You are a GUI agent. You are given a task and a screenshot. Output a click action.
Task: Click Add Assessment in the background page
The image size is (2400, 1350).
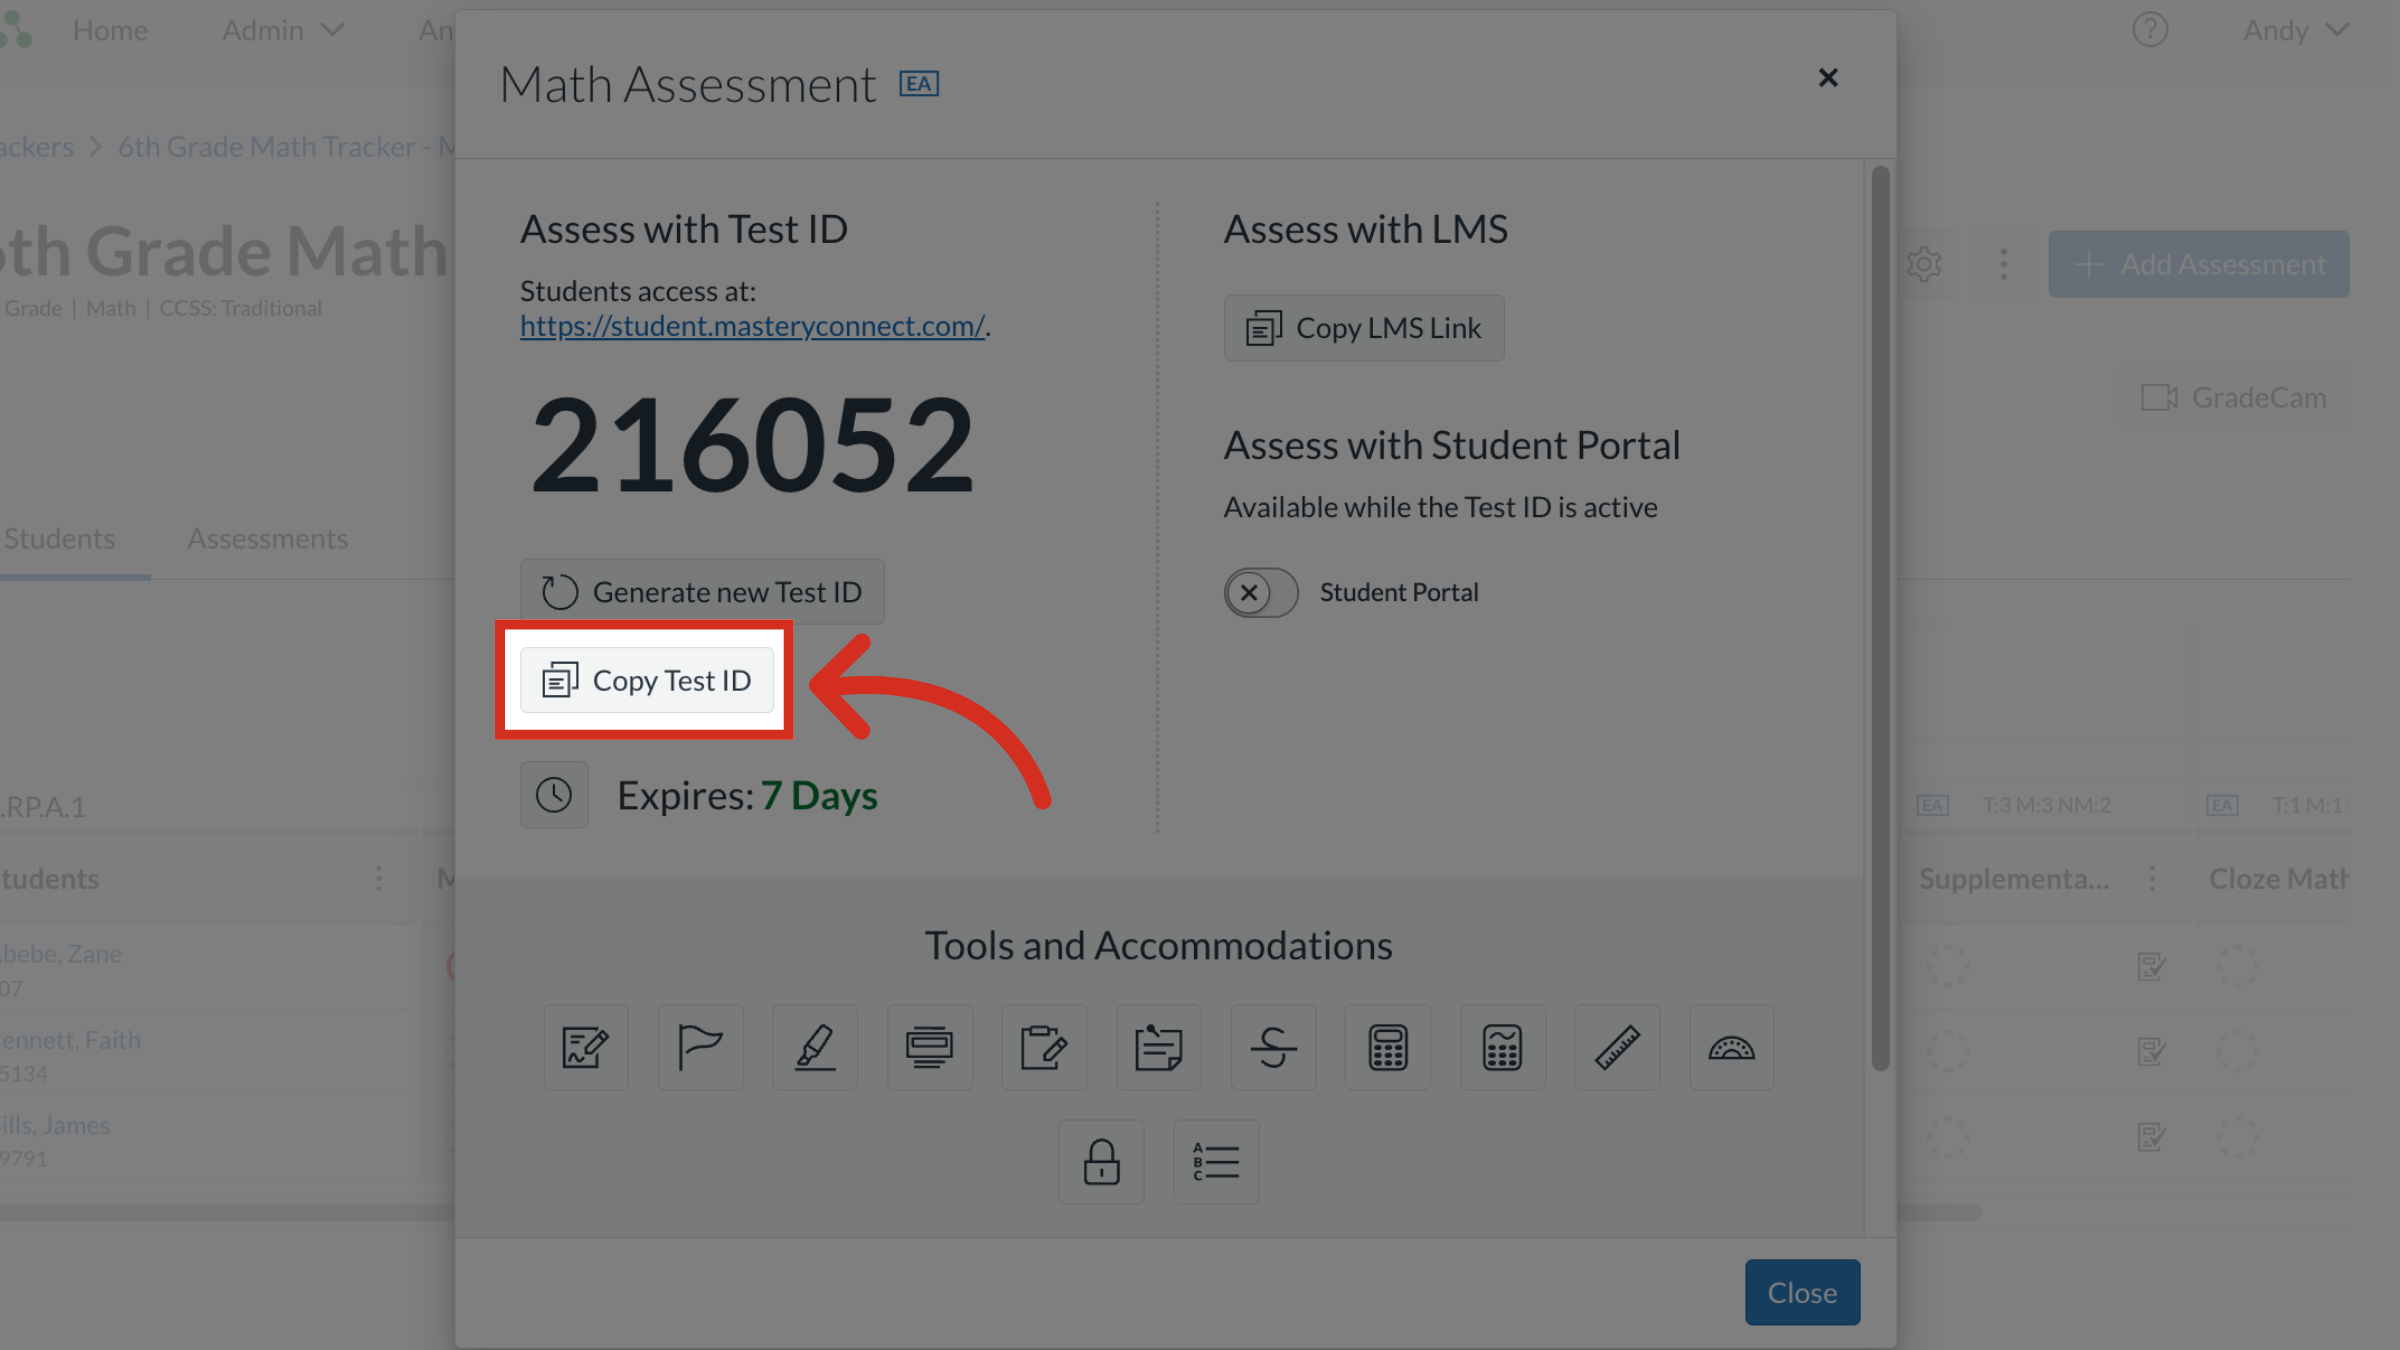tap(2199, 264)
